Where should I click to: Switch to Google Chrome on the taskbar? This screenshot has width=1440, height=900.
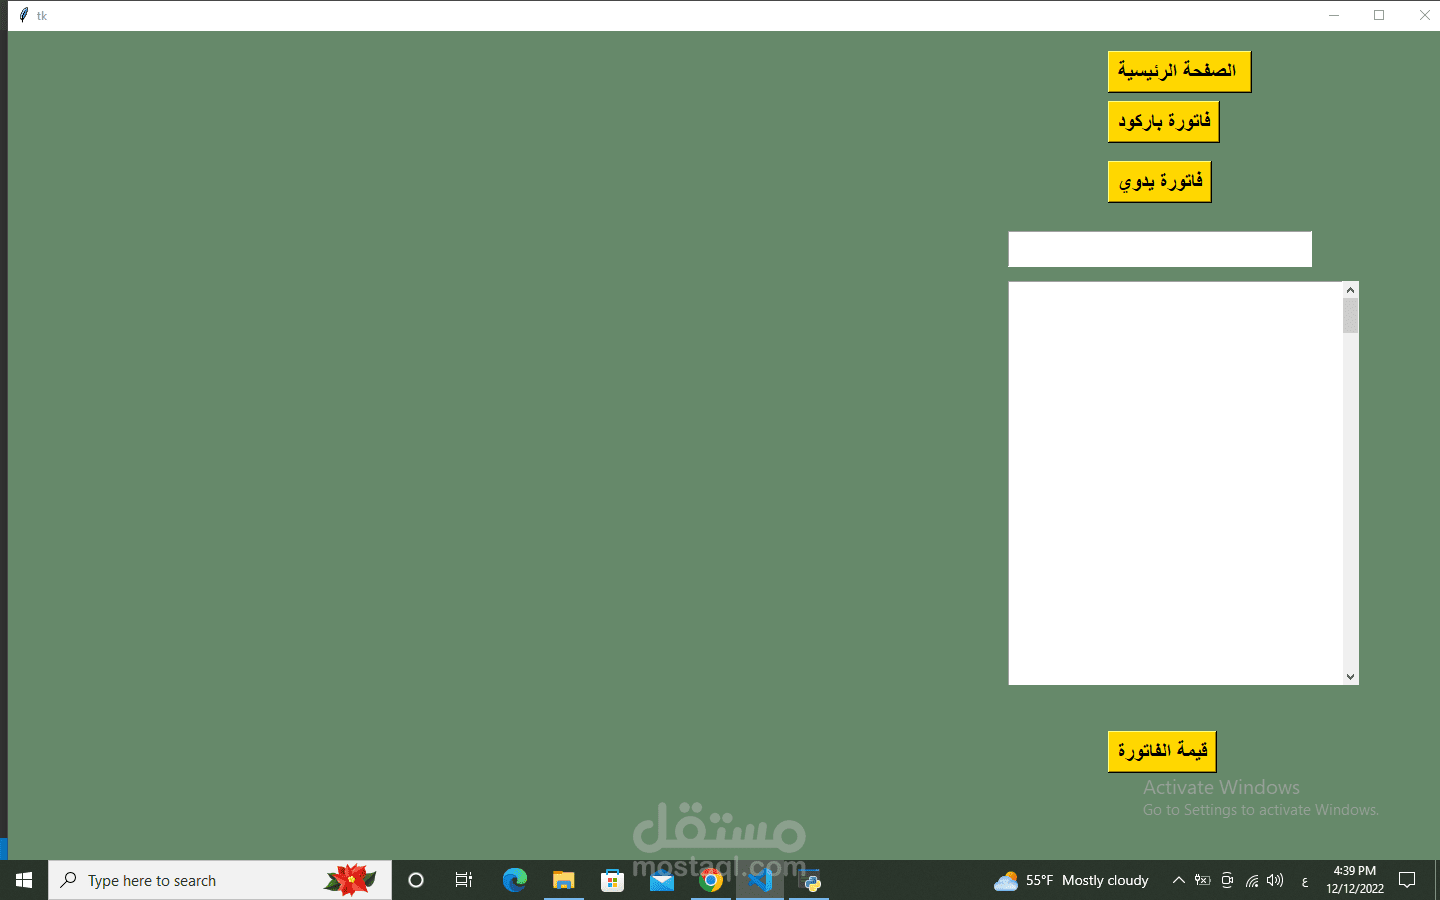coord(711,880)
